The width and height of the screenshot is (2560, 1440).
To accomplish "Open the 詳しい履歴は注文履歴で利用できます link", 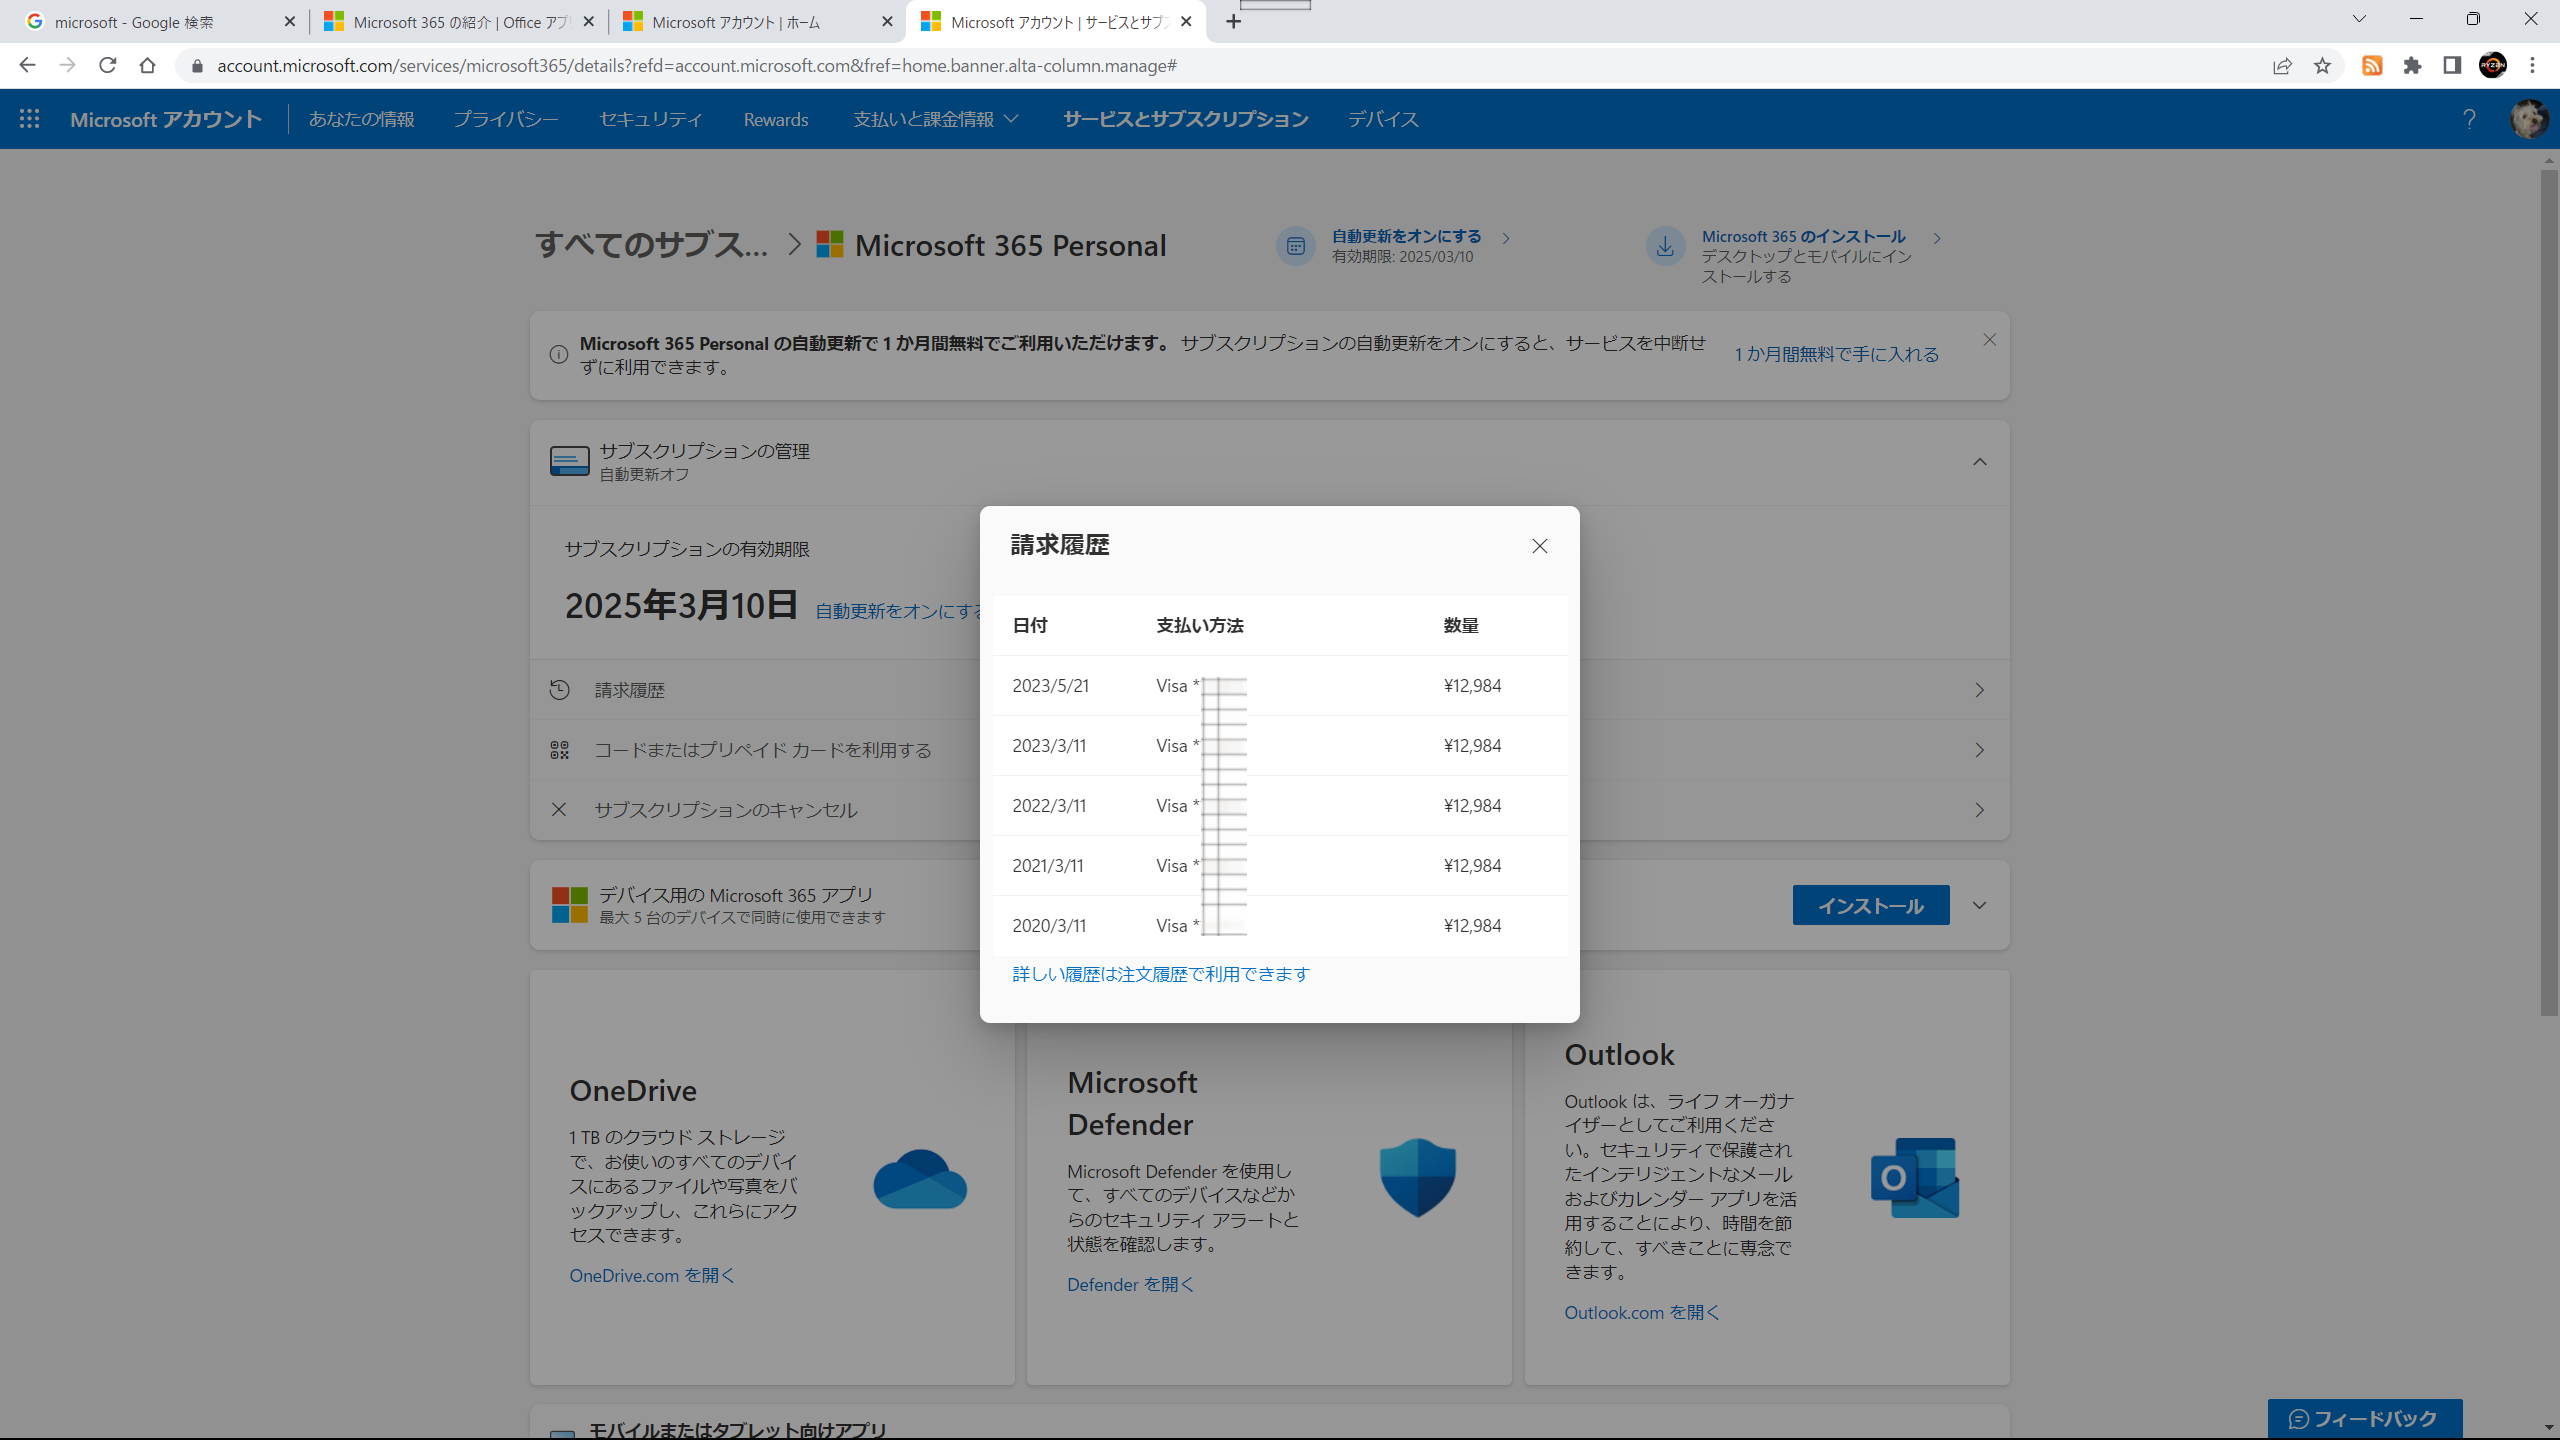I will [x=1160, y=974].
